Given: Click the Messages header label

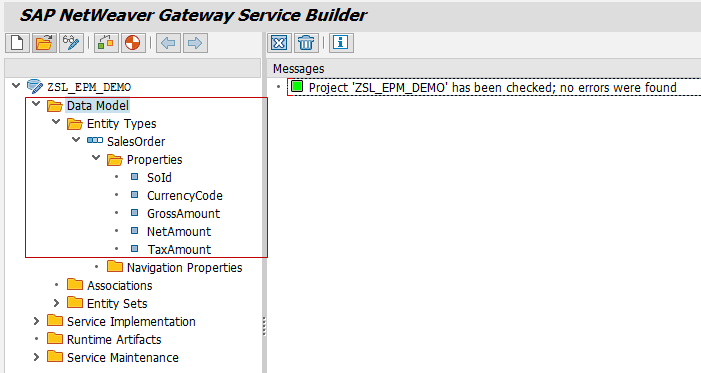Looking at the screenshot, I should 299,68.
